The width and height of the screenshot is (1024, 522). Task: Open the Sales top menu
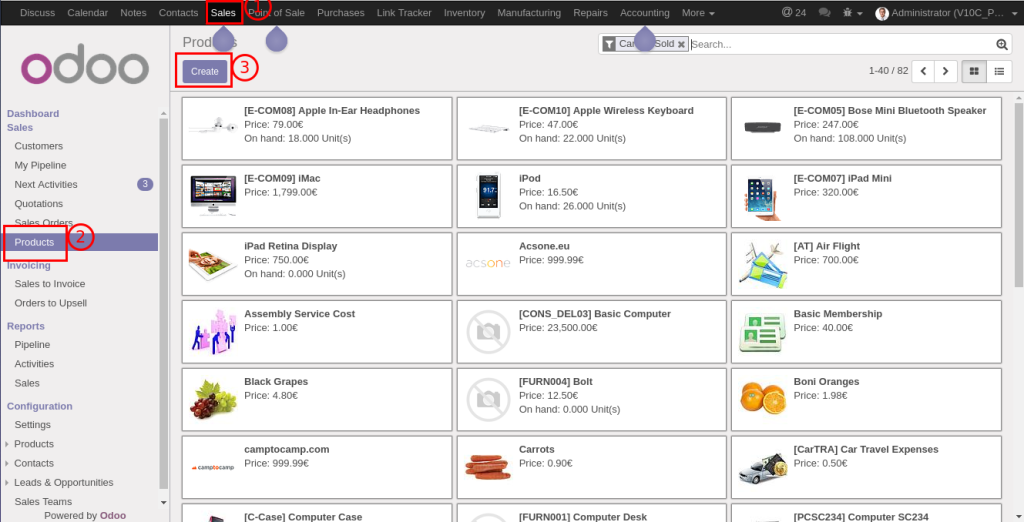223,12
